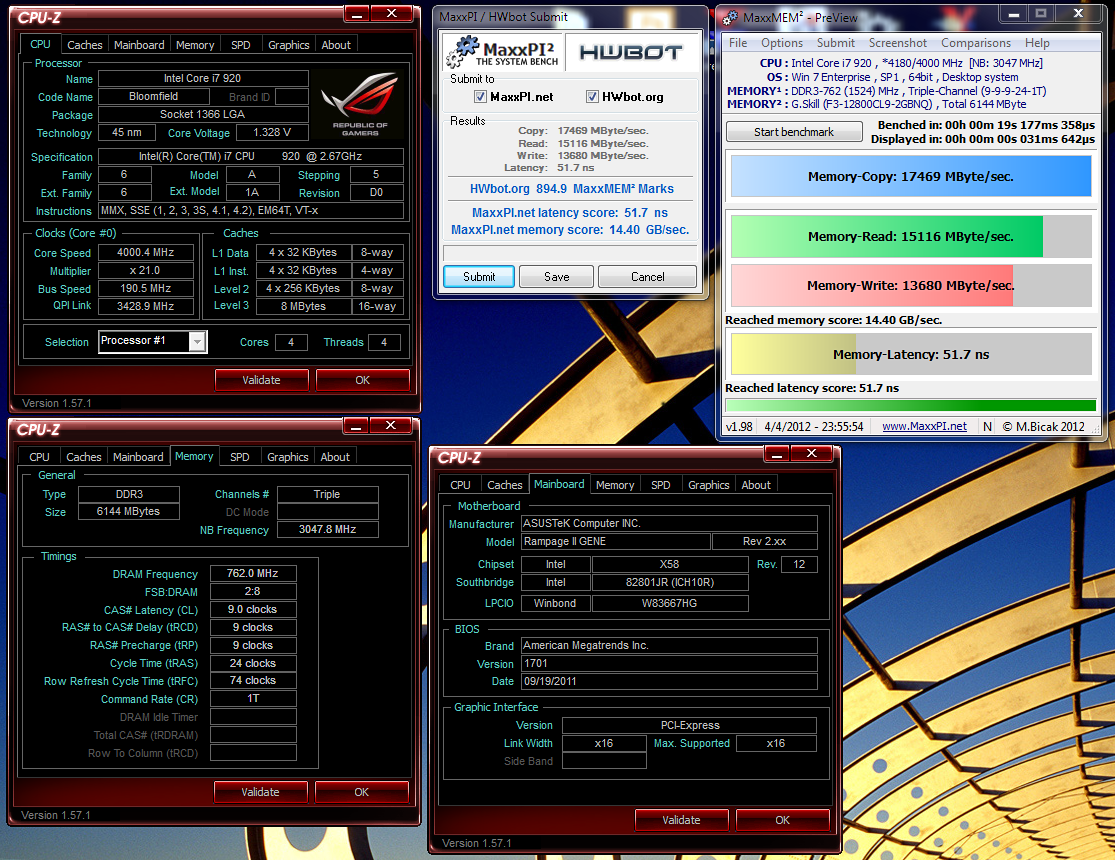The height and width of the screenshot is (860, 1115).
Task: Click Validate in CPU-Z Mainboard window
Action: point(681,819)
